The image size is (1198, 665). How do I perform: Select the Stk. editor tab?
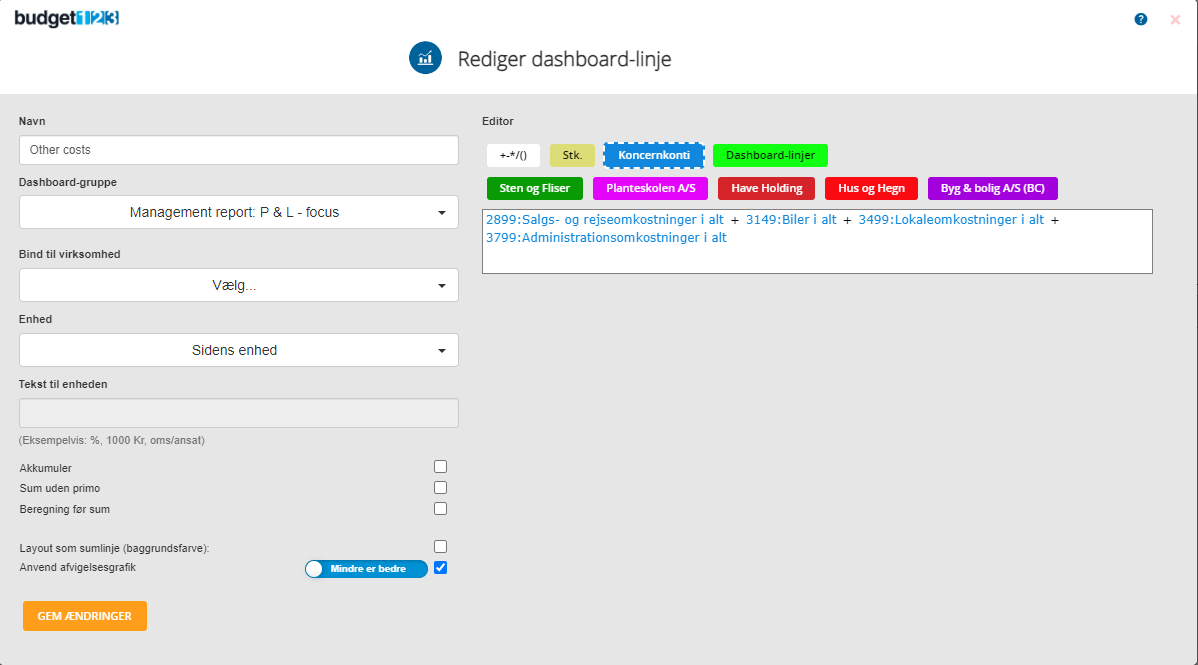[x=572, y=155]
